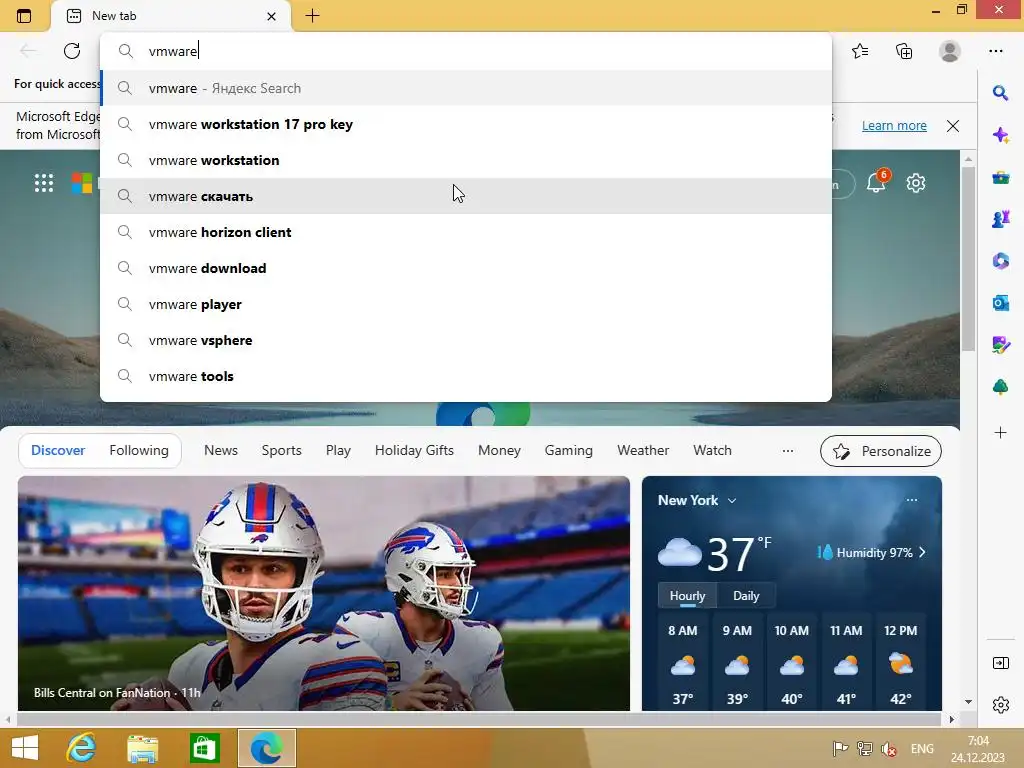
Task: Open the Bills Central news thumbnail
Action: pos(324,594)
